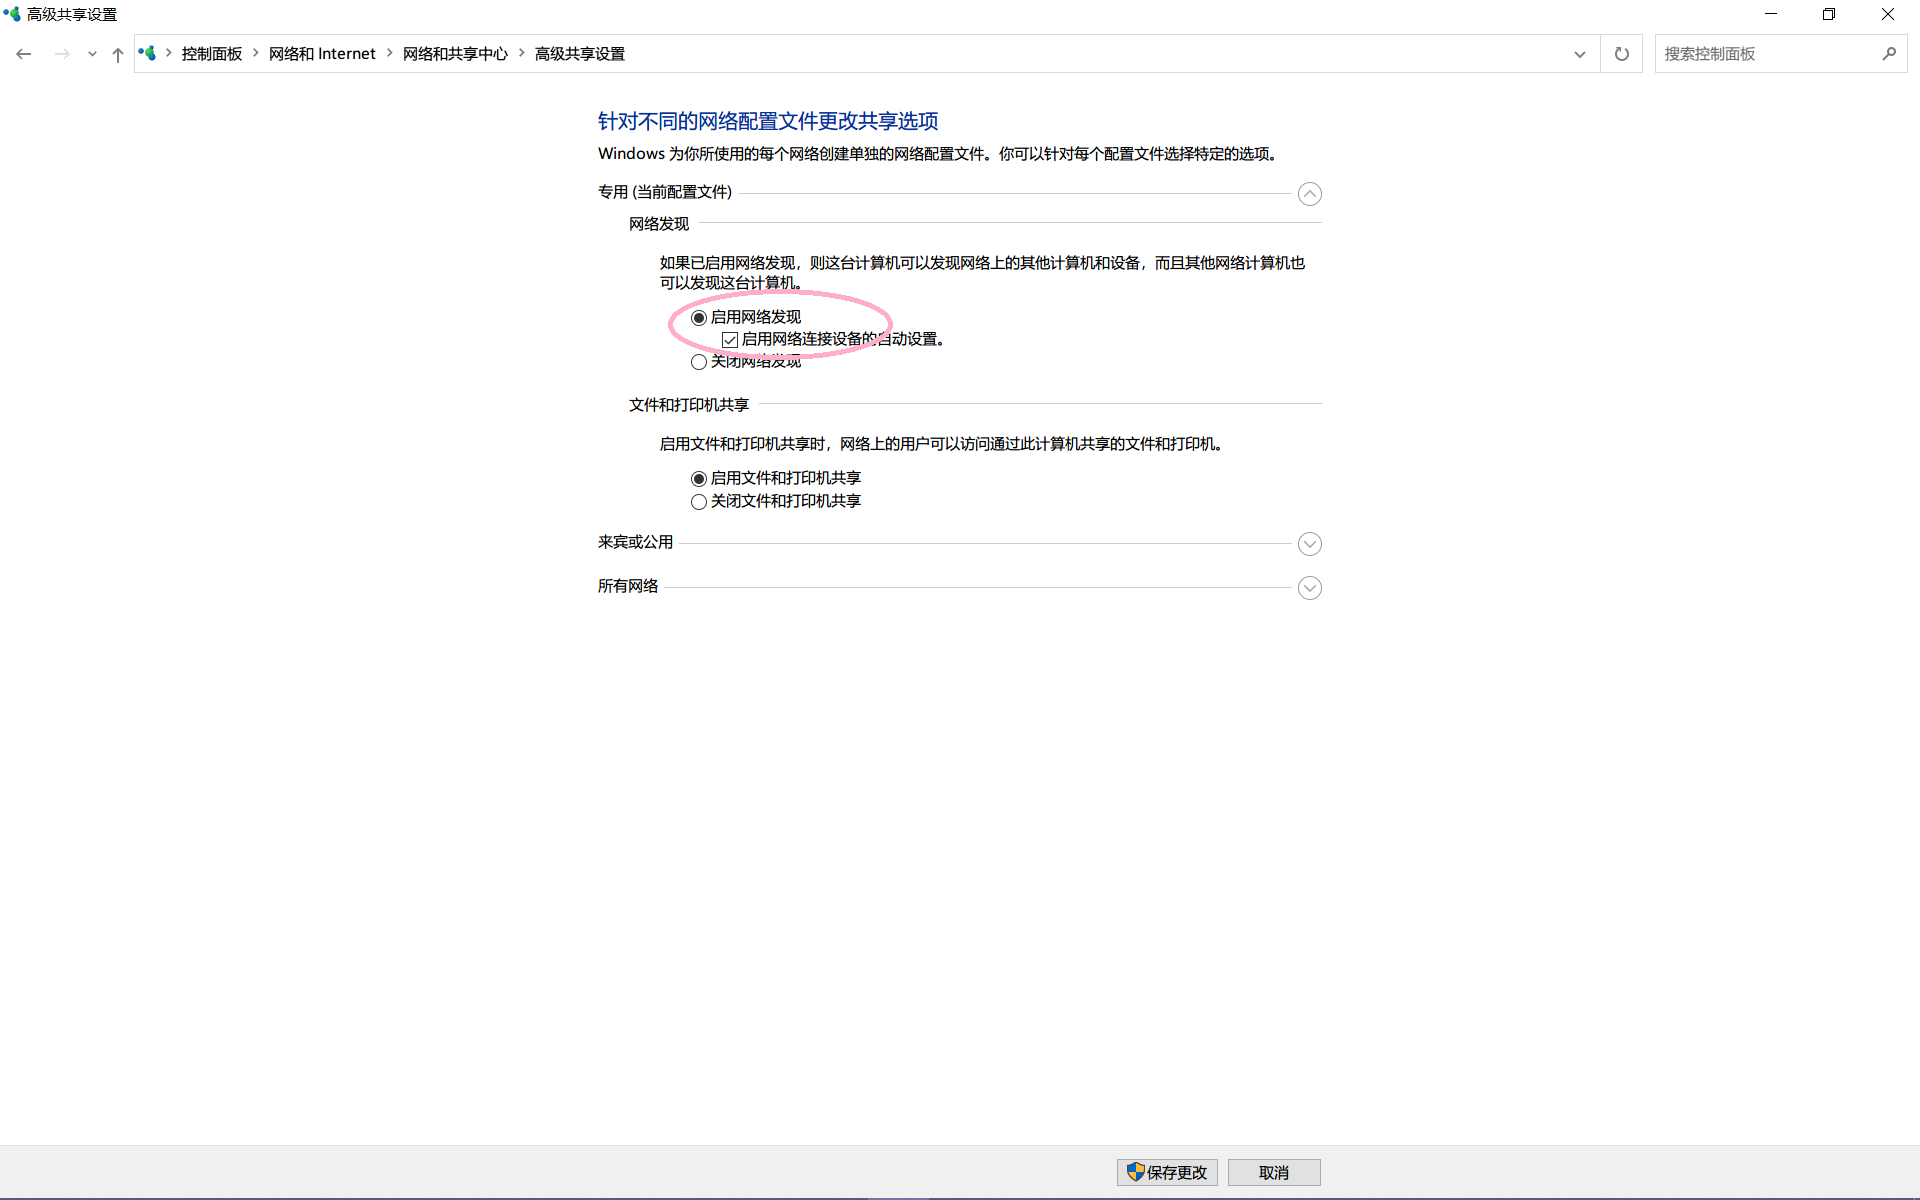Open address bar history dropdown
Viewport: 1920px width, 1200px height.
[1580, 54]
